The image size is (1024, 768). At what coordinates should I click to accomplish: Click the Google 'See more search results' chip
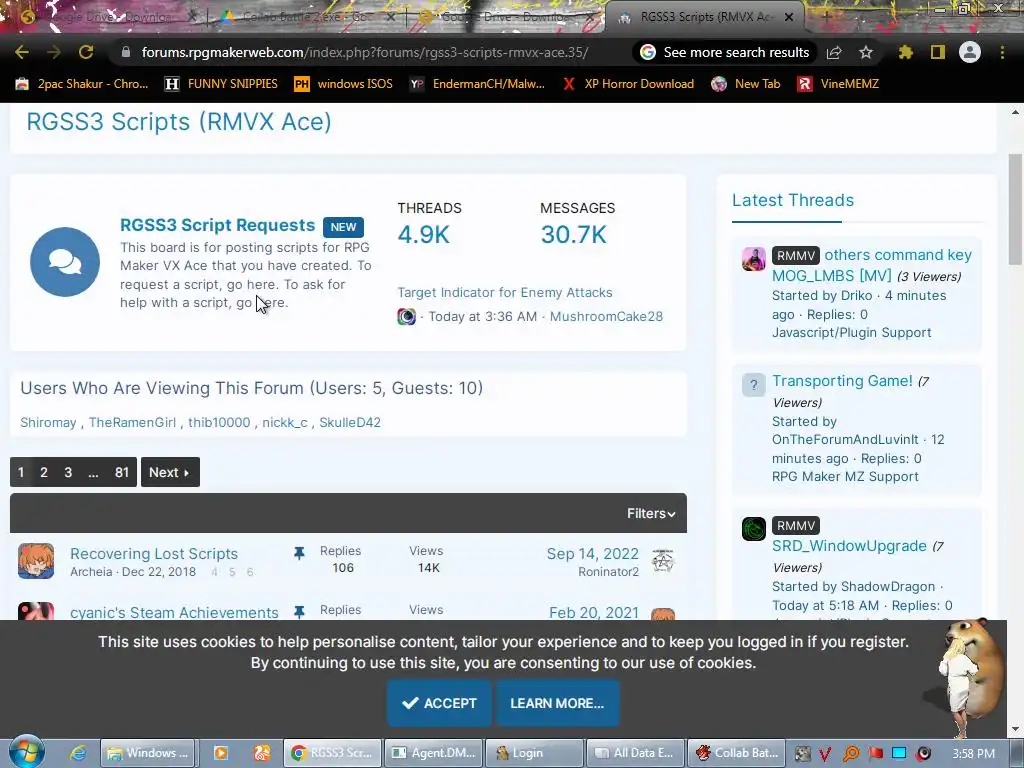coord(725,52)
